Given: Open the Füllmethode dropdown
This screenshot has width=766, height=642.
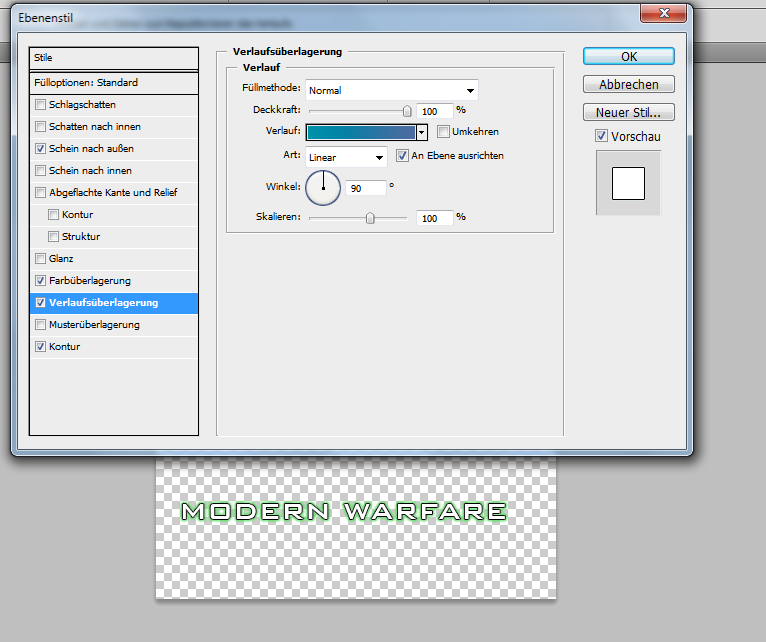Looking at the screenshot, I should point(392,90).
